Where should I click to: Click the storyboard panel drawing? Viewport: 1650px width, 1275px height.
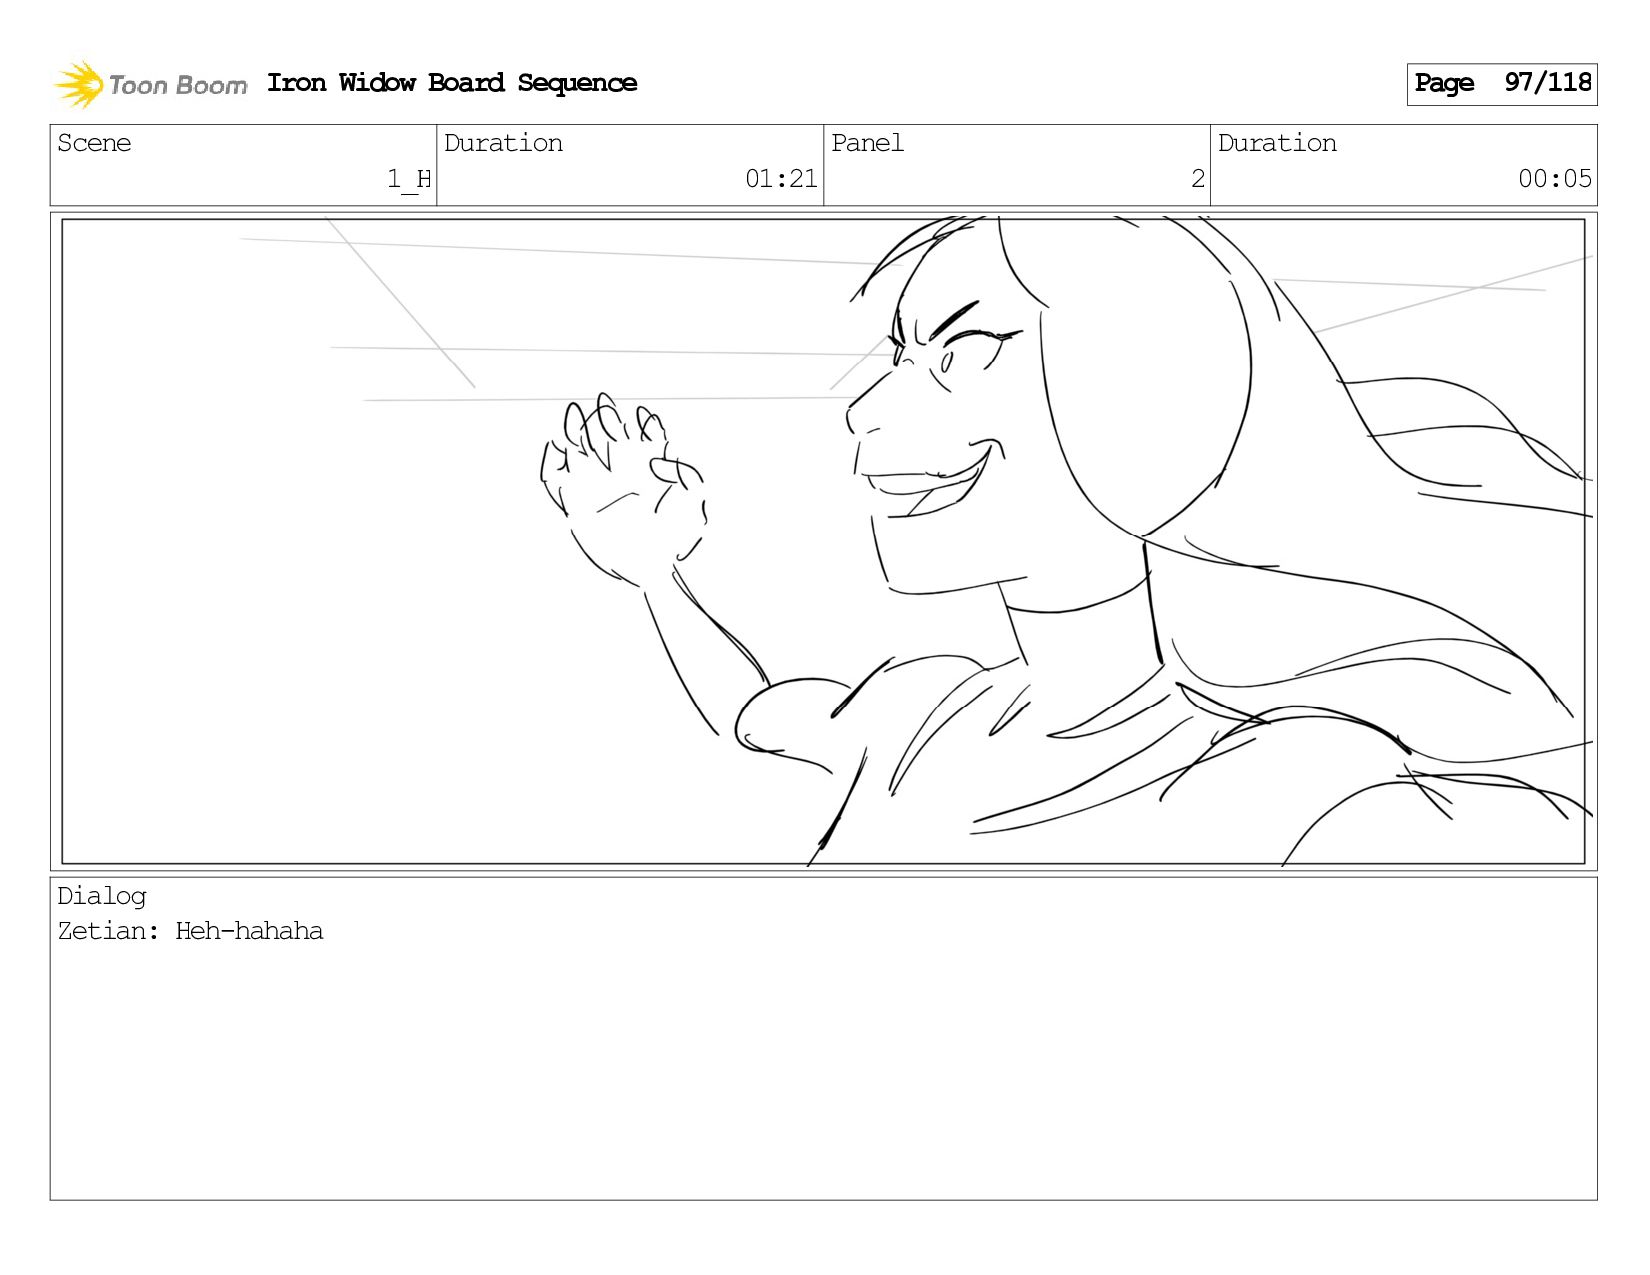823,541
